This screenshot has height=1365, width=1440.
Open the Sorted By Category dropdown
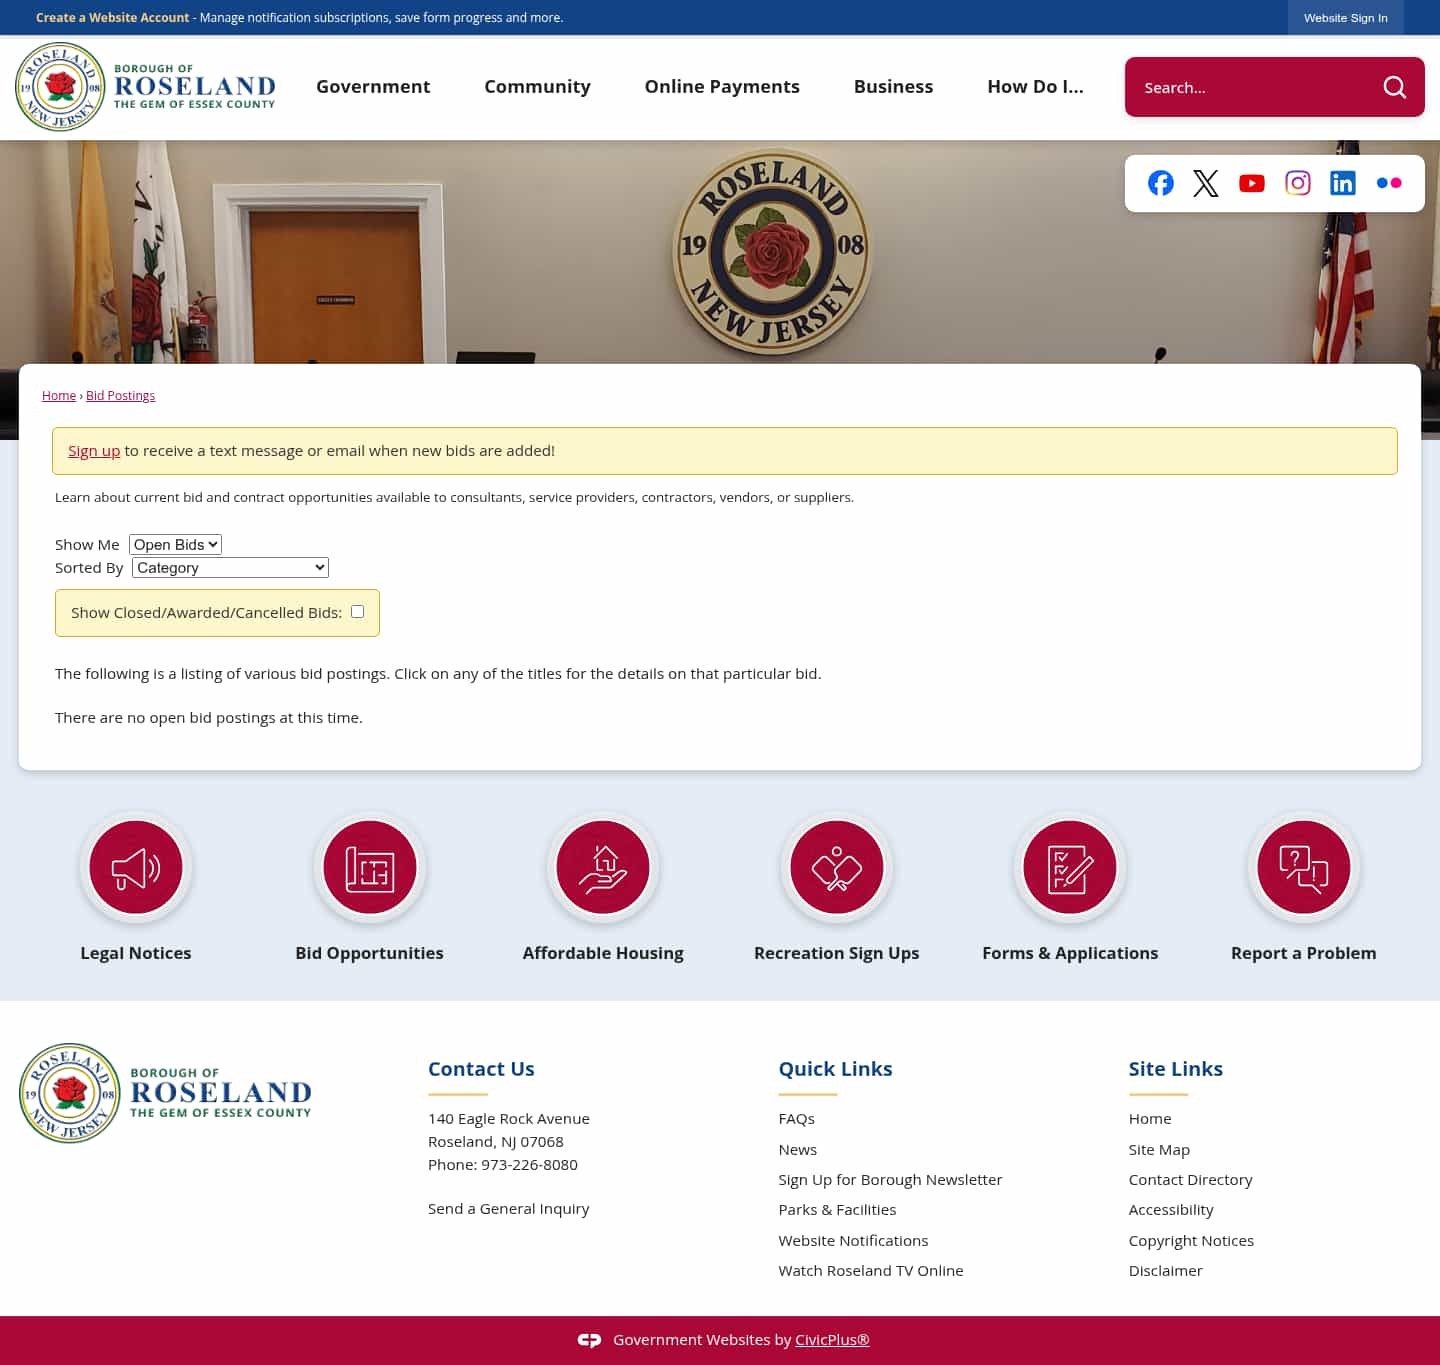pyautogui.click(x=230, y=567)
